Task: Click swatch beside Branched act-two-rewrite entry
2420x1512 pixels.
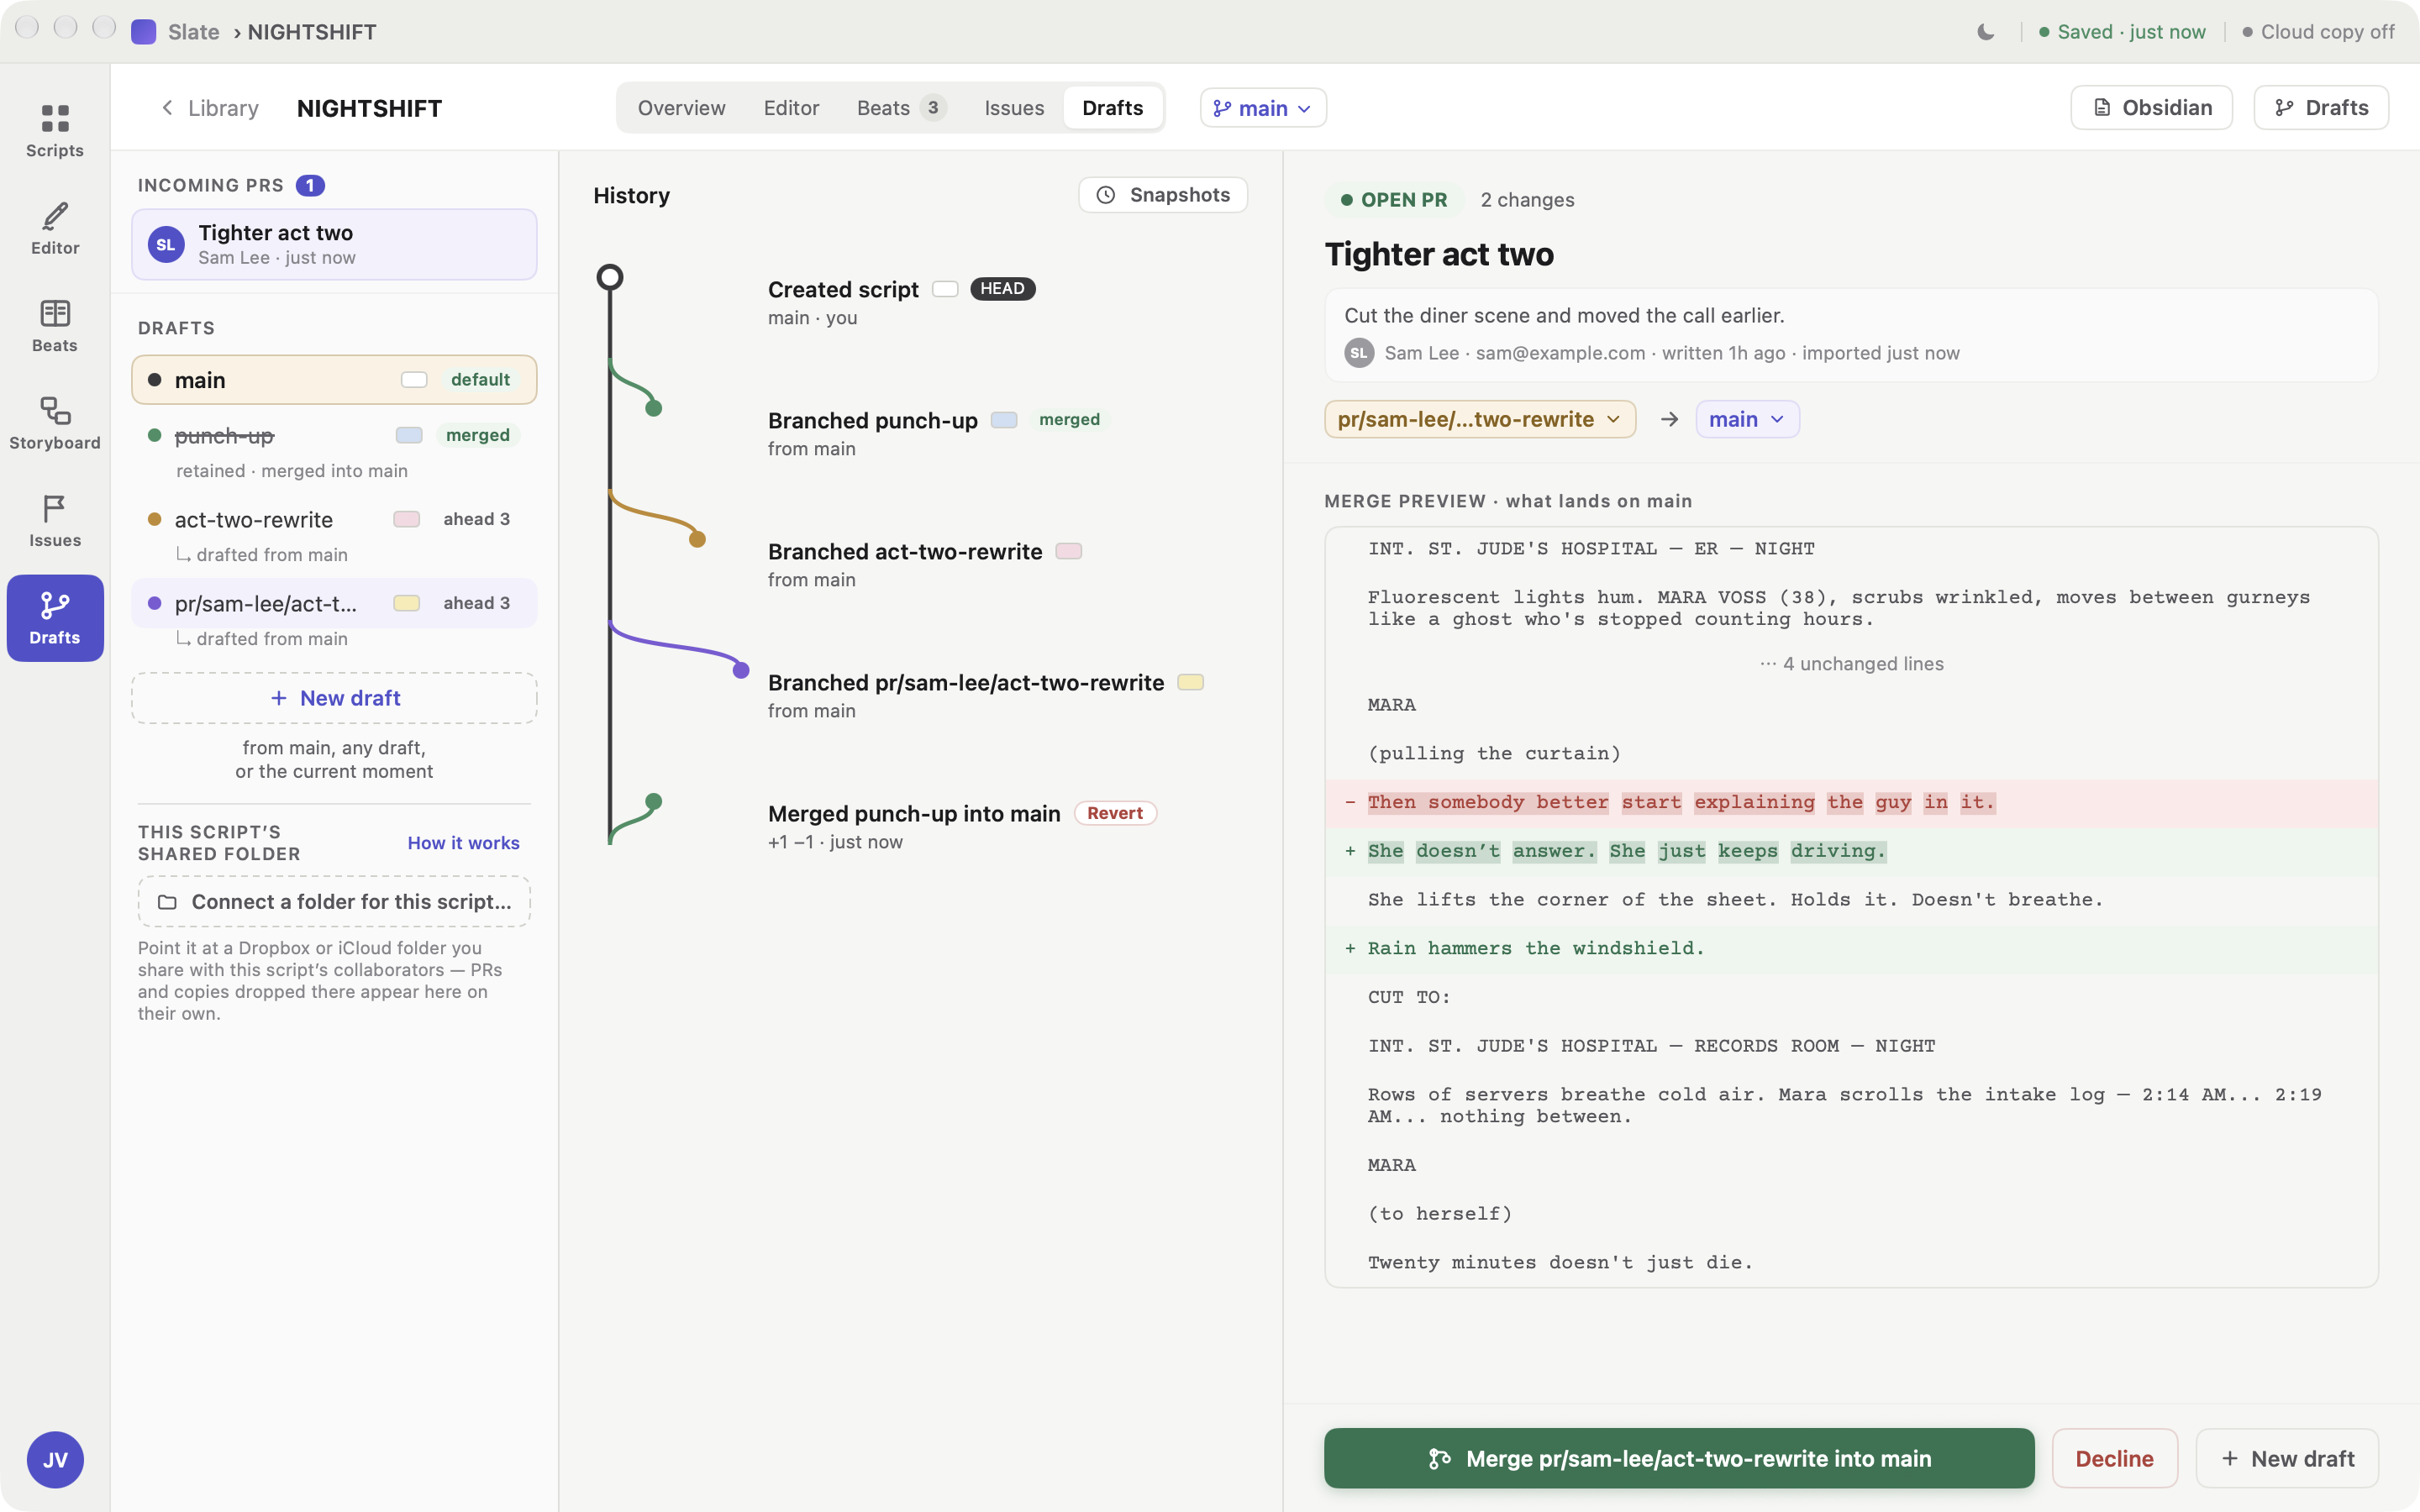Action: 1069,551
